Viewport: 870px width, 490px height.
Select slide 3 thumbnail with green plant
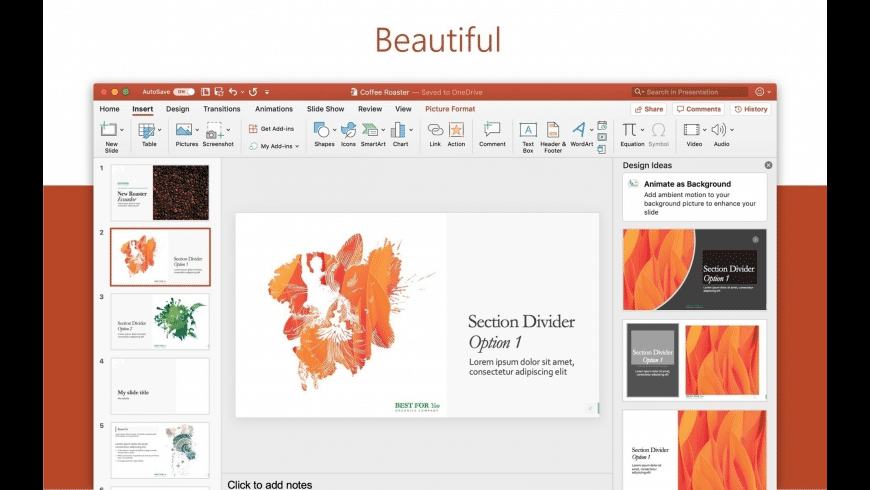[x=160, y=322]
